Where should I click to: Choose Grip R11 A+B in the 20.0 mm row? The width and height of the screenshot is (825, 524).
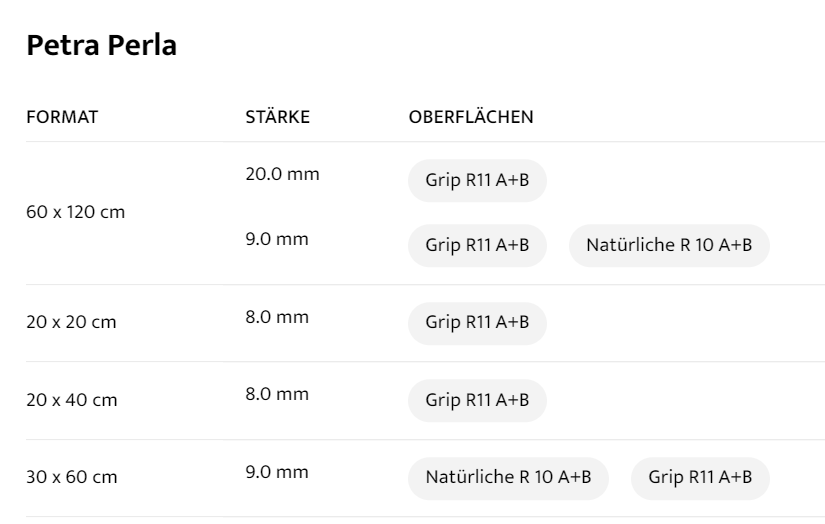[x=477, y=181]
